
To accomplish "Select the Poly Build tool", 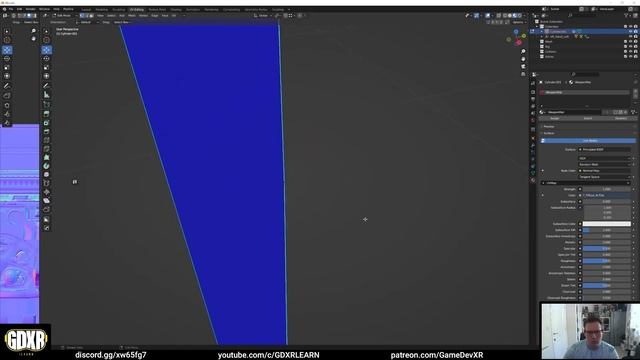I will [x=47, y=157].
